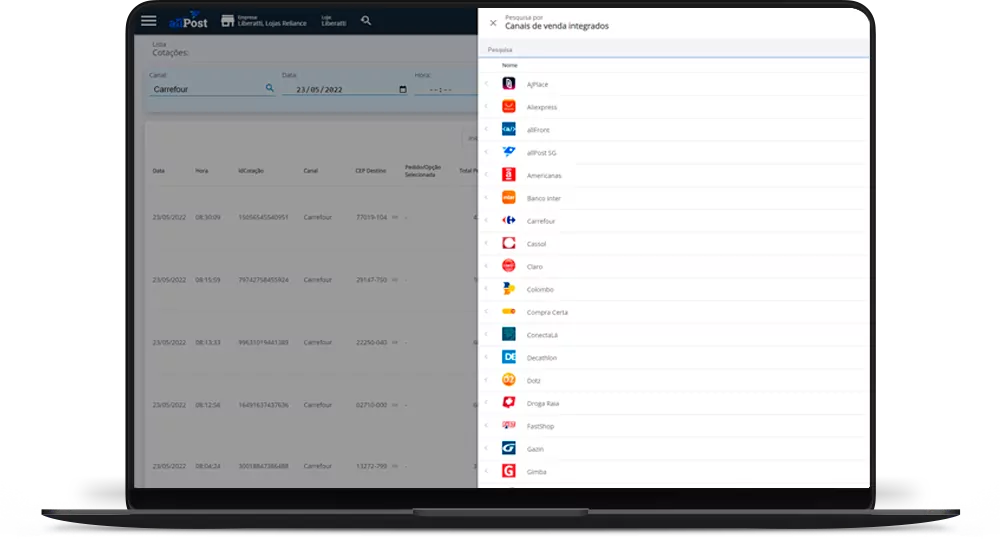Click the Pesquisa search input field

[x=670, y=49]
